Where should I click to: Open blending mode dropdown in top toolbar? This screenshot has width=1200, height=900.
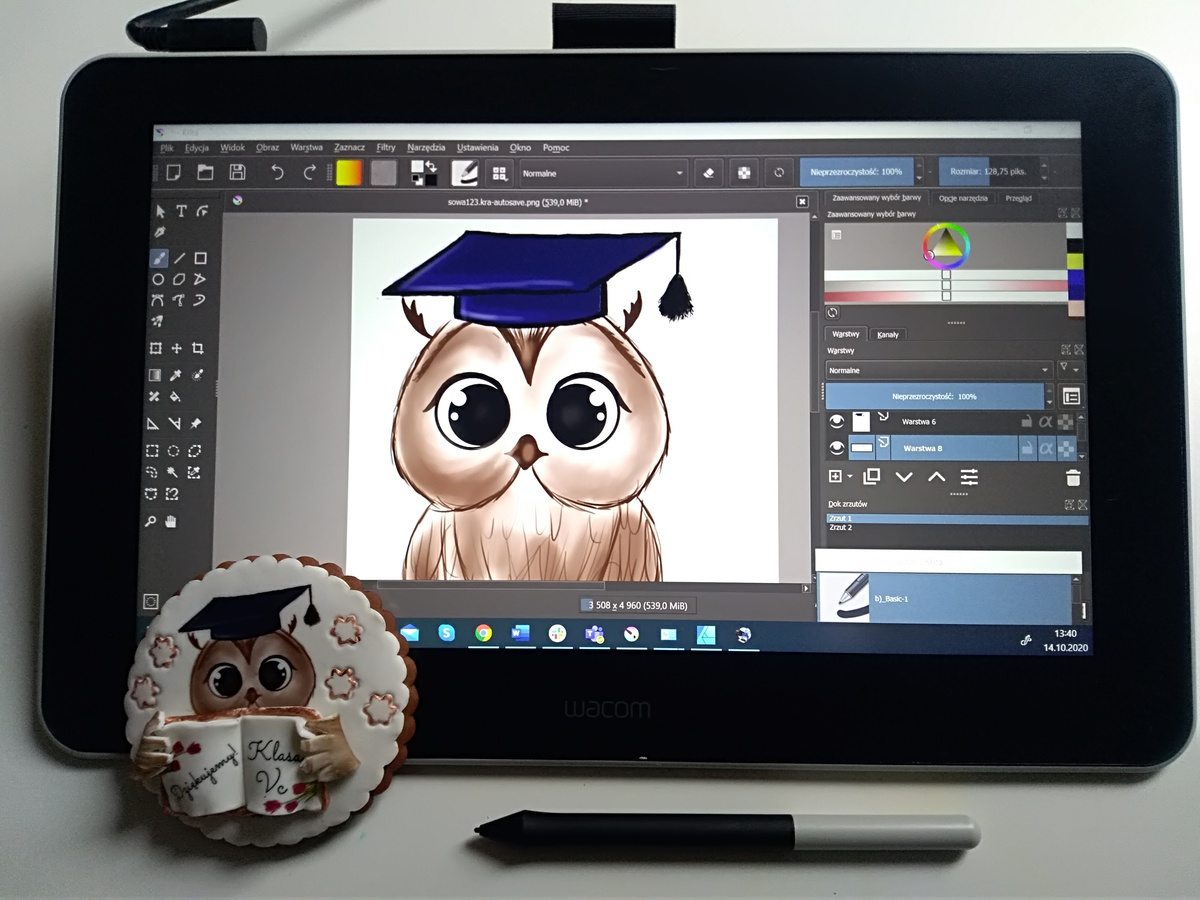pos(603,173)
